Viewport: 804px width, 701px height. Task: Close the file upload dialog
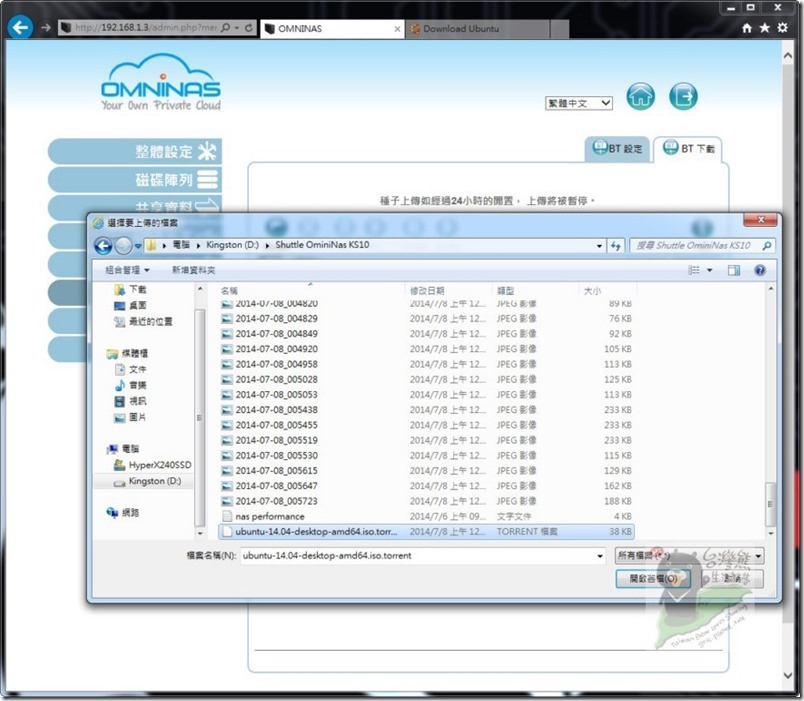761,220
